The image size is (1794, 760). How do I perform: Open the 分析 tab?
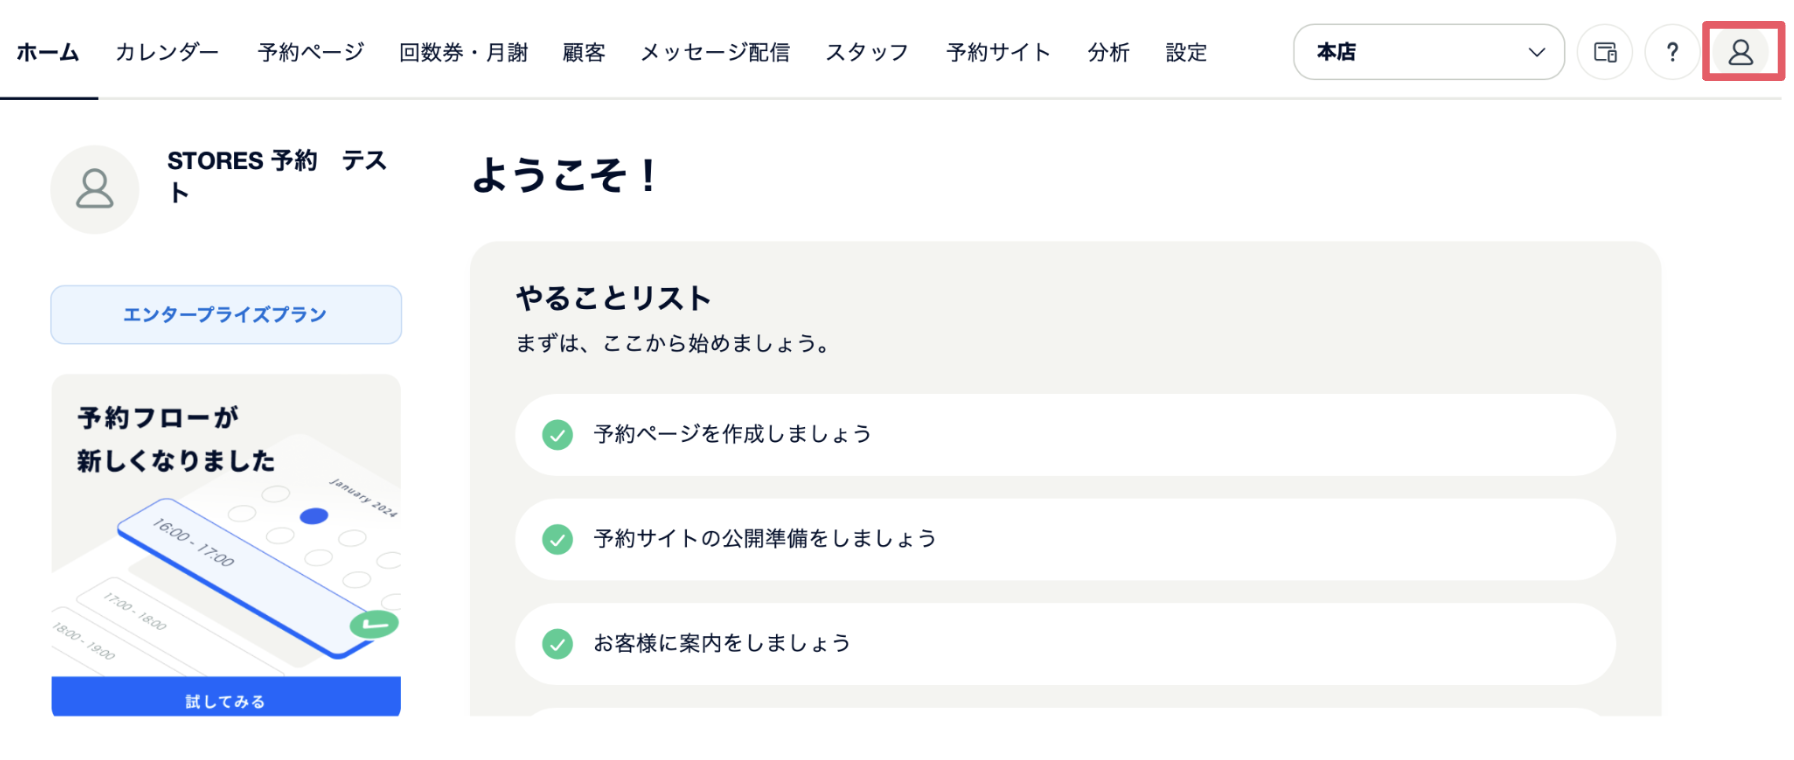[x=1108, y=52]
